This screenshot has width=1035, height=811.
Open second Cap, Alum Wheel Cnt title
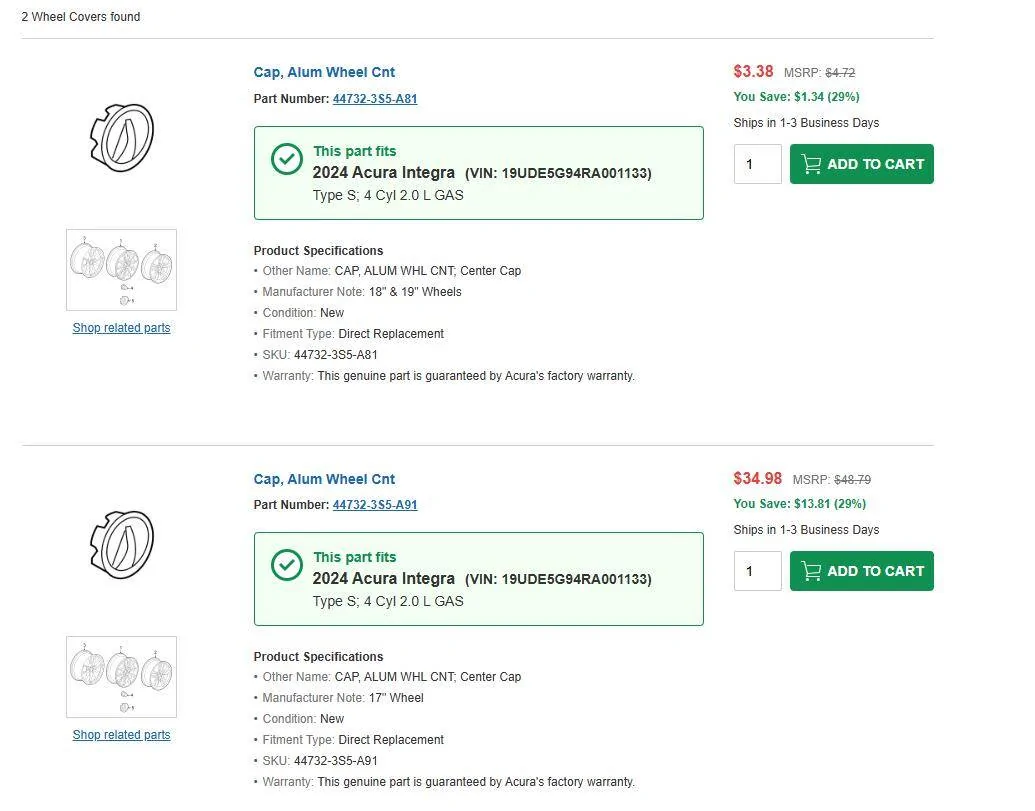point(324,479)
